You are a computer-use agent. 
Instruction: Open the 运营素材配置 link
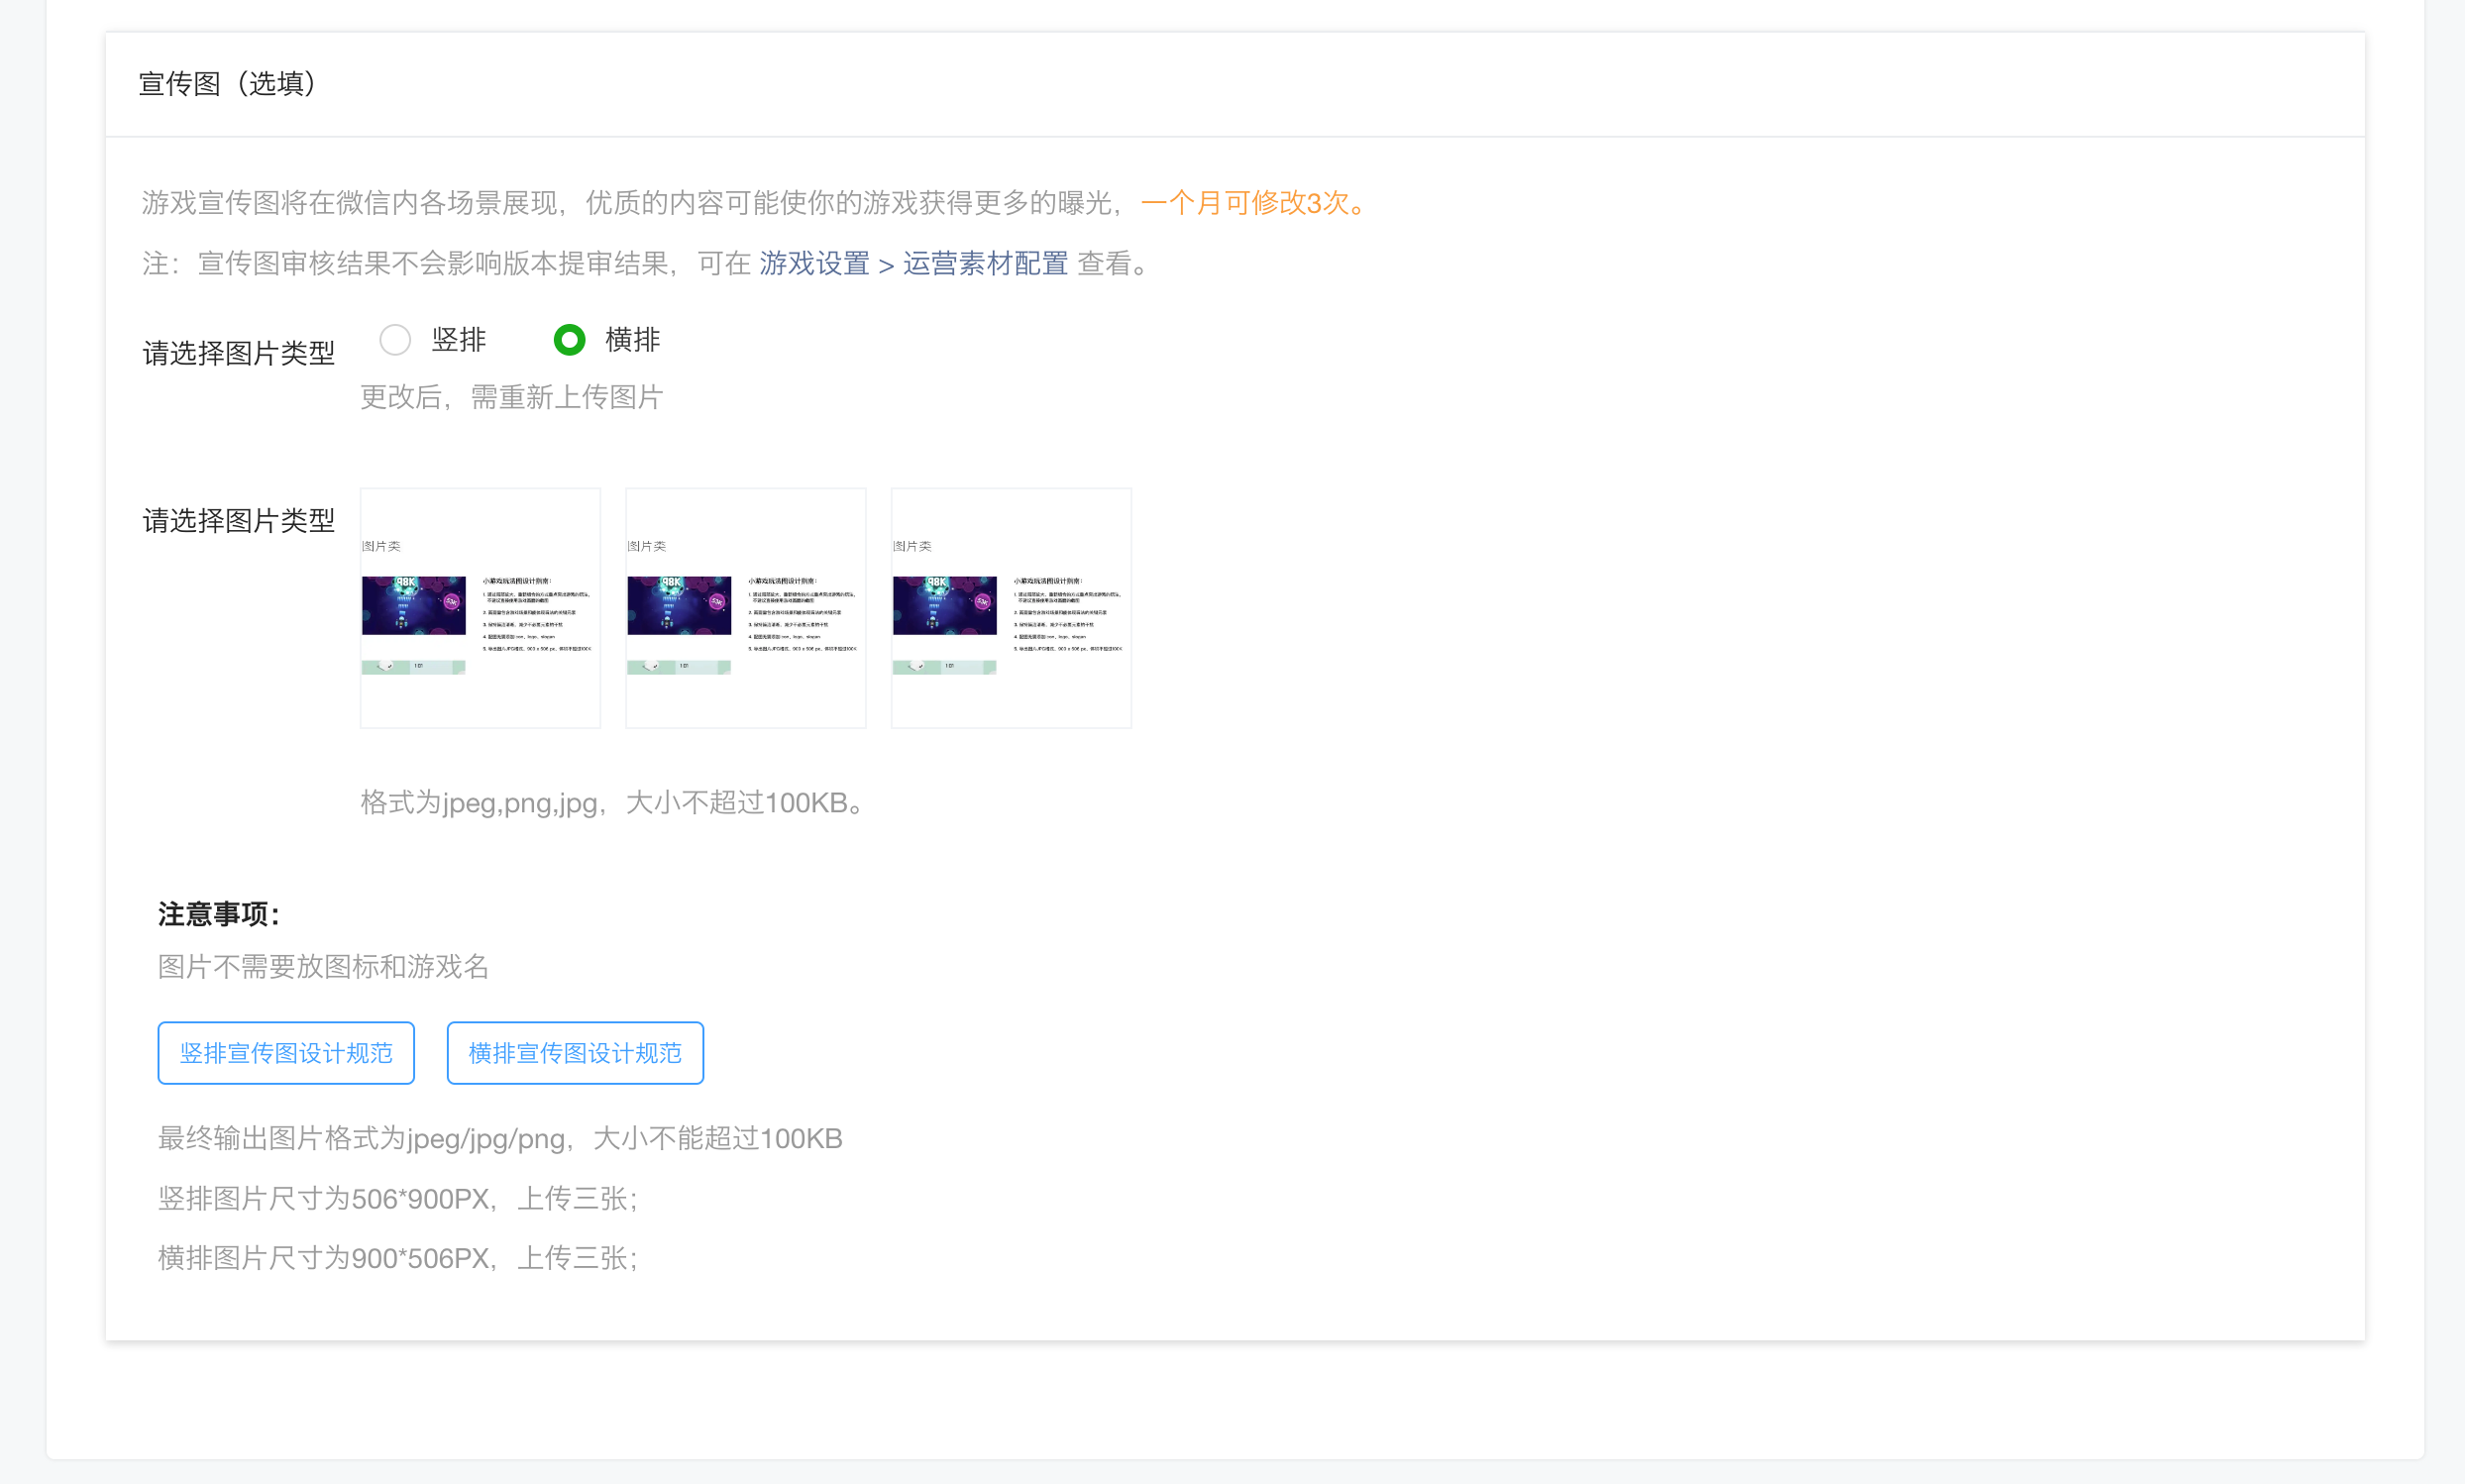click(x=985, y=264)
